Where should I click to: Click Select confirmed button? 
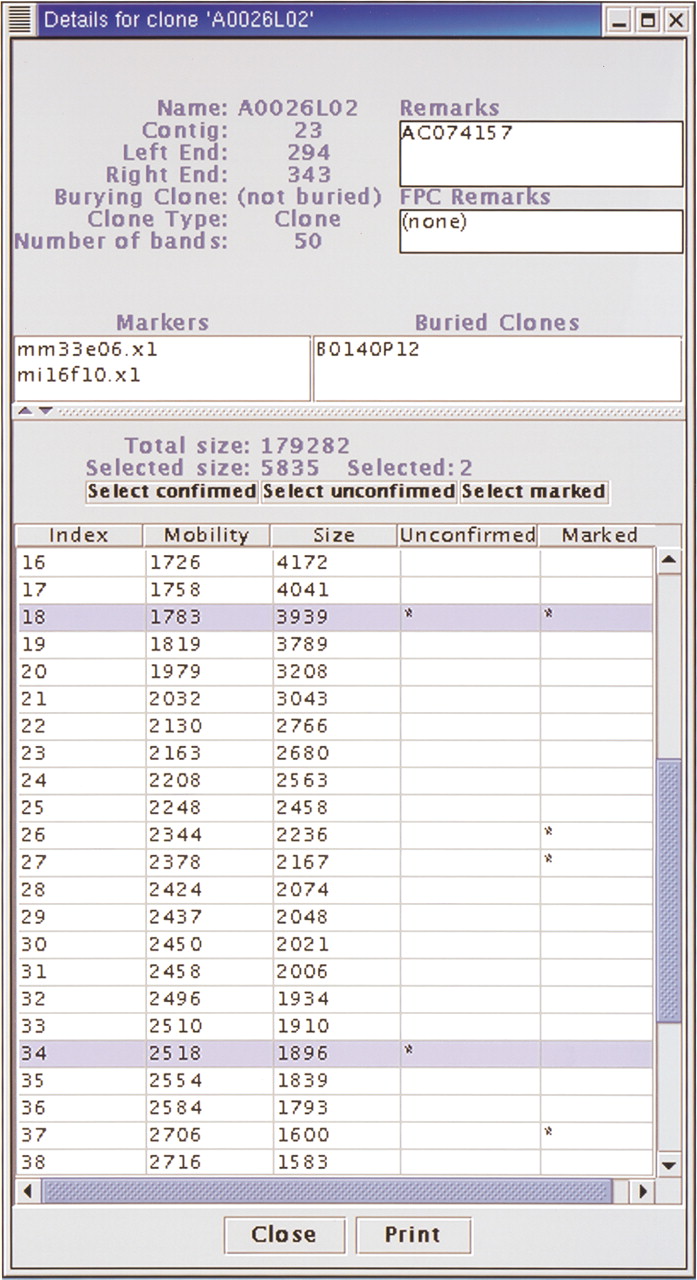(x=173, y=491)
